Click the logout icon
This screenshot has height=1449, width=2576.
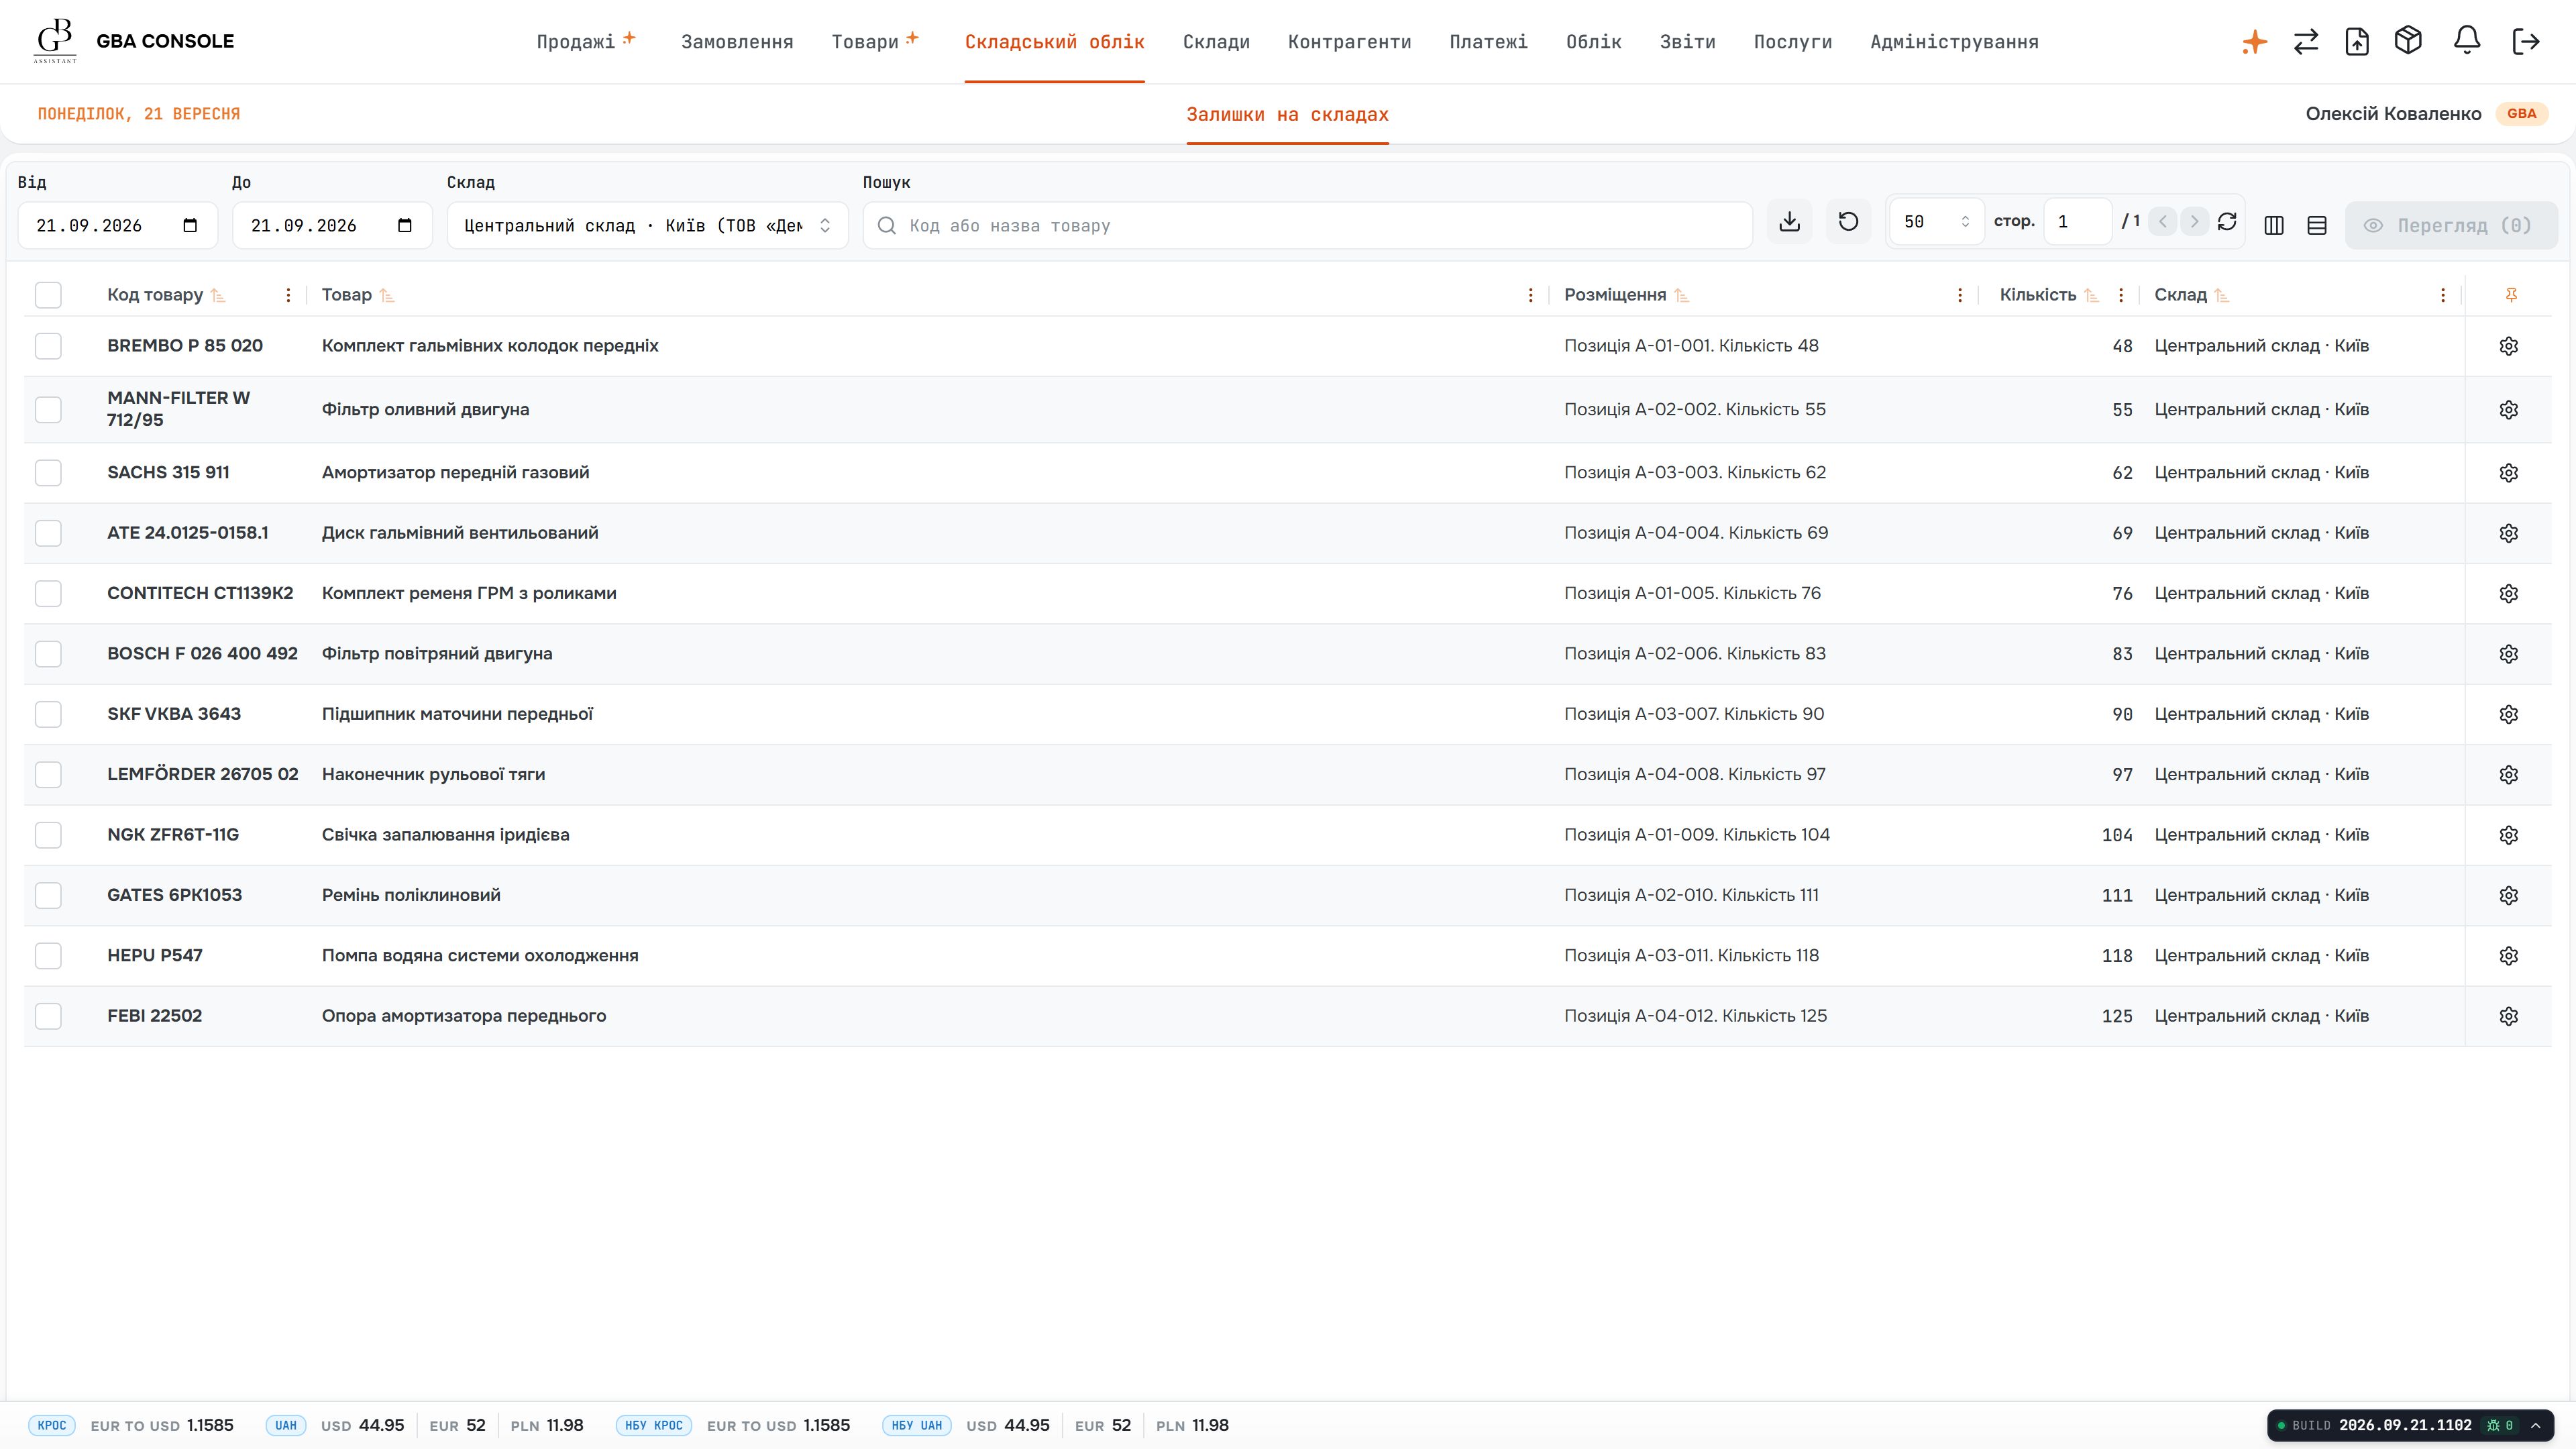point(2526,42)
